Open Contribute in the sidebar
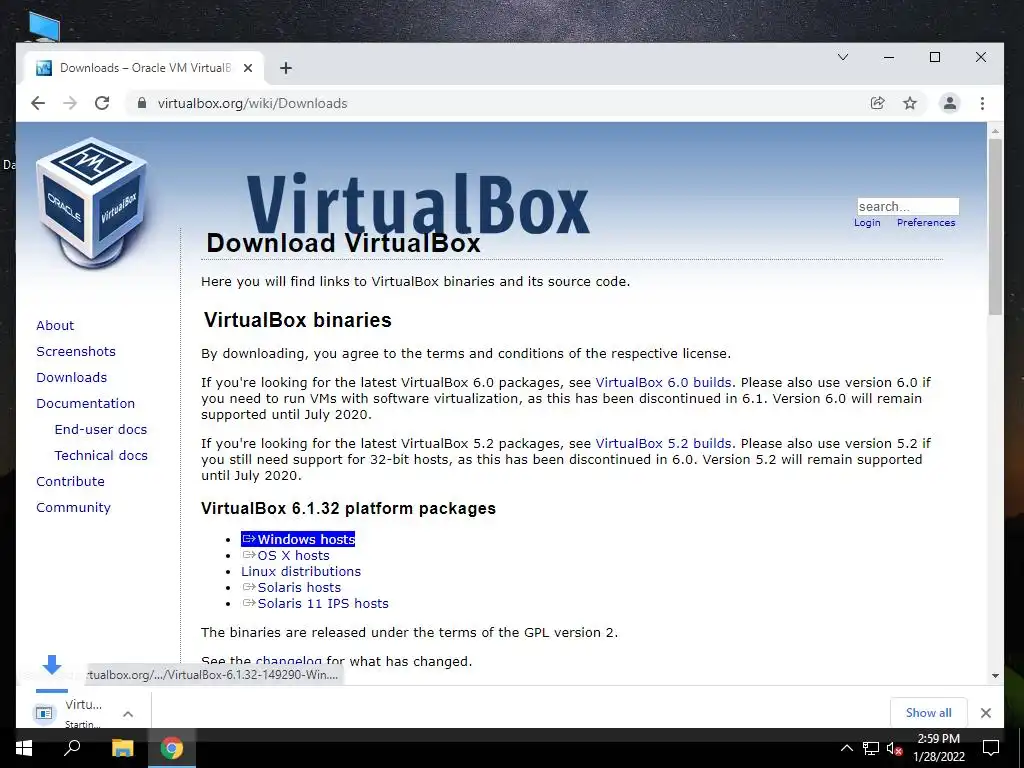Image resolution: width=1024 pixels, height=768 pixels. (70, 481)
